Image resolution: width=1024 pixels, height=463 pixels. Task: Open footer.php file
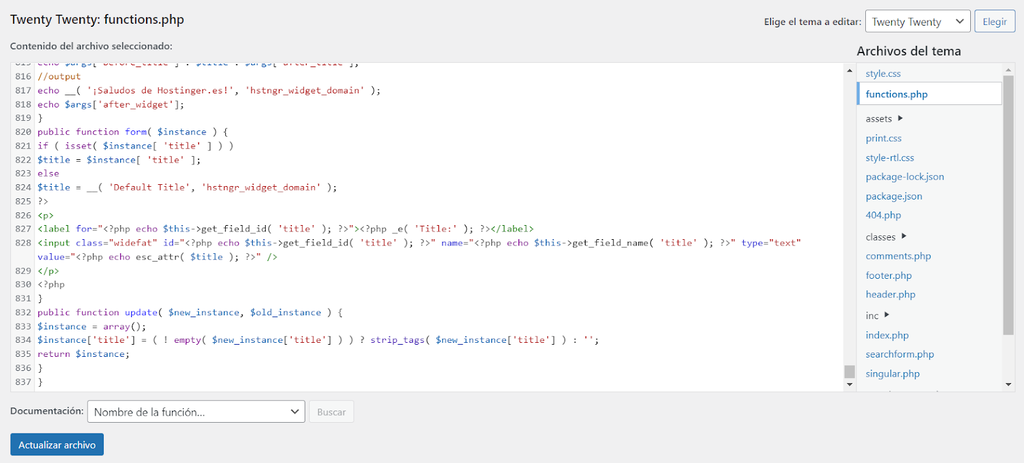click(888, 275)
